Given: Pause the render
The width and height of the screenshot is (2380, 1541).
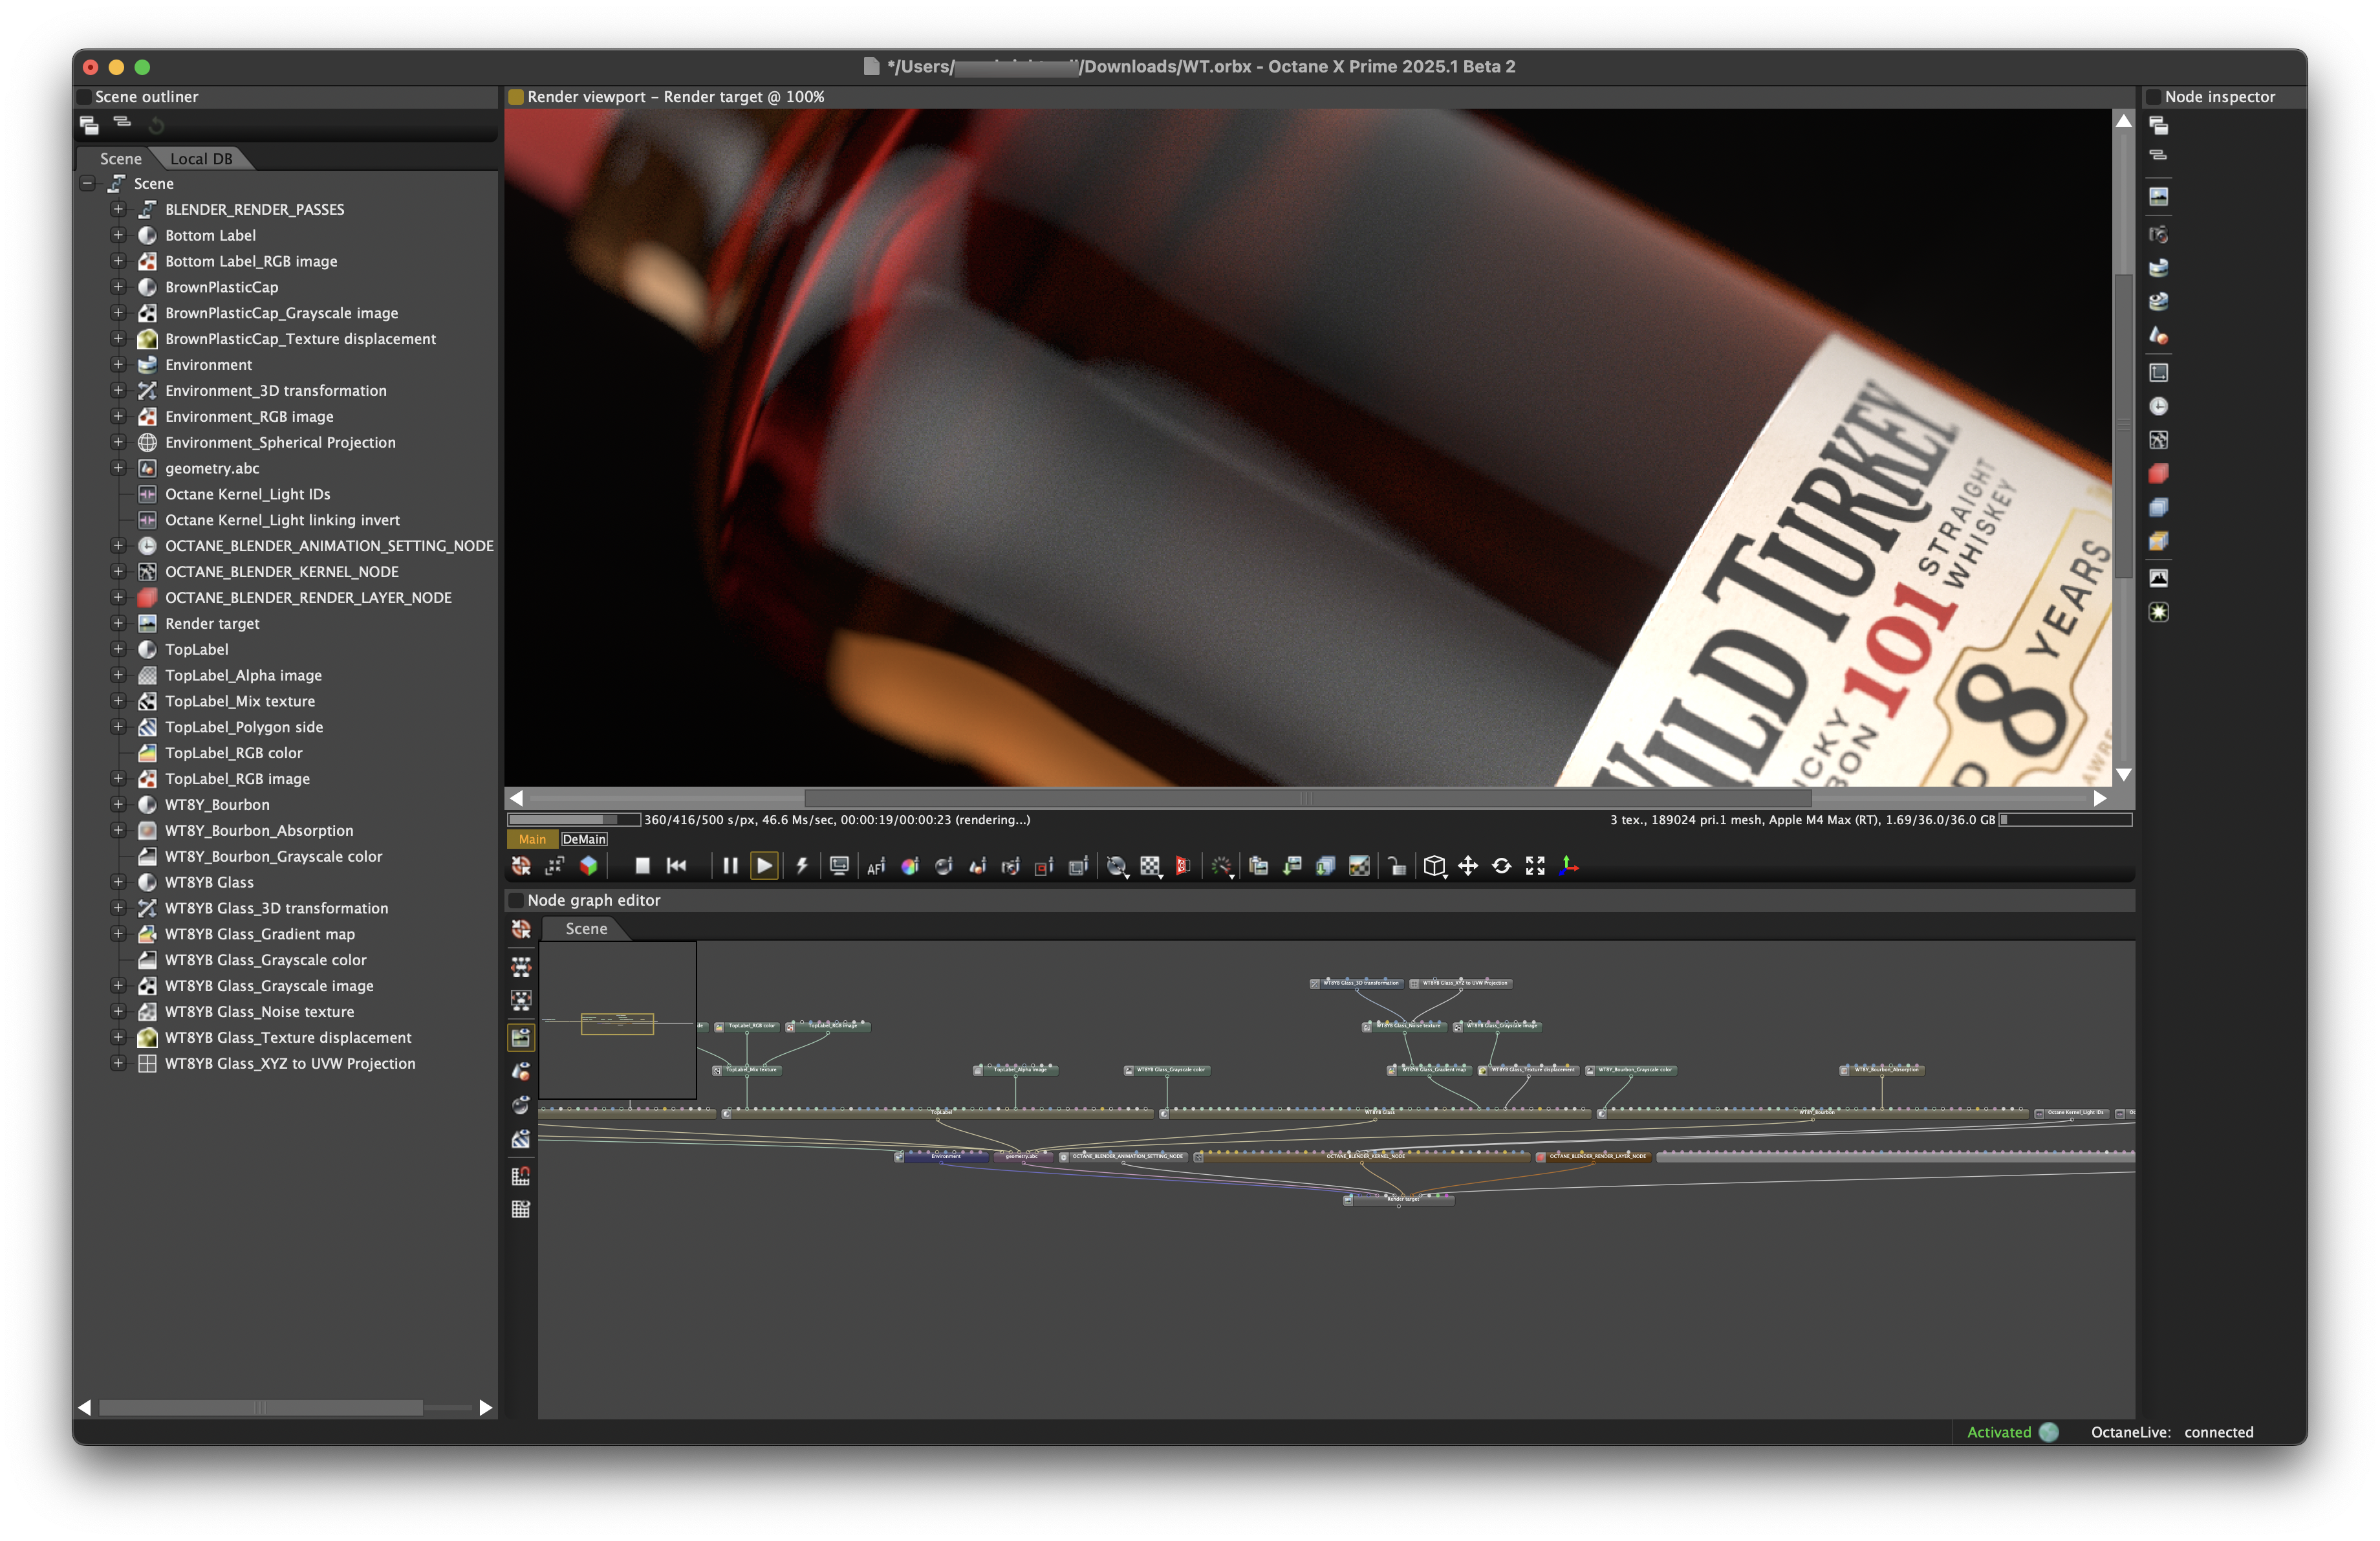Looking at the screenshot, I should (x=730, y=866).
